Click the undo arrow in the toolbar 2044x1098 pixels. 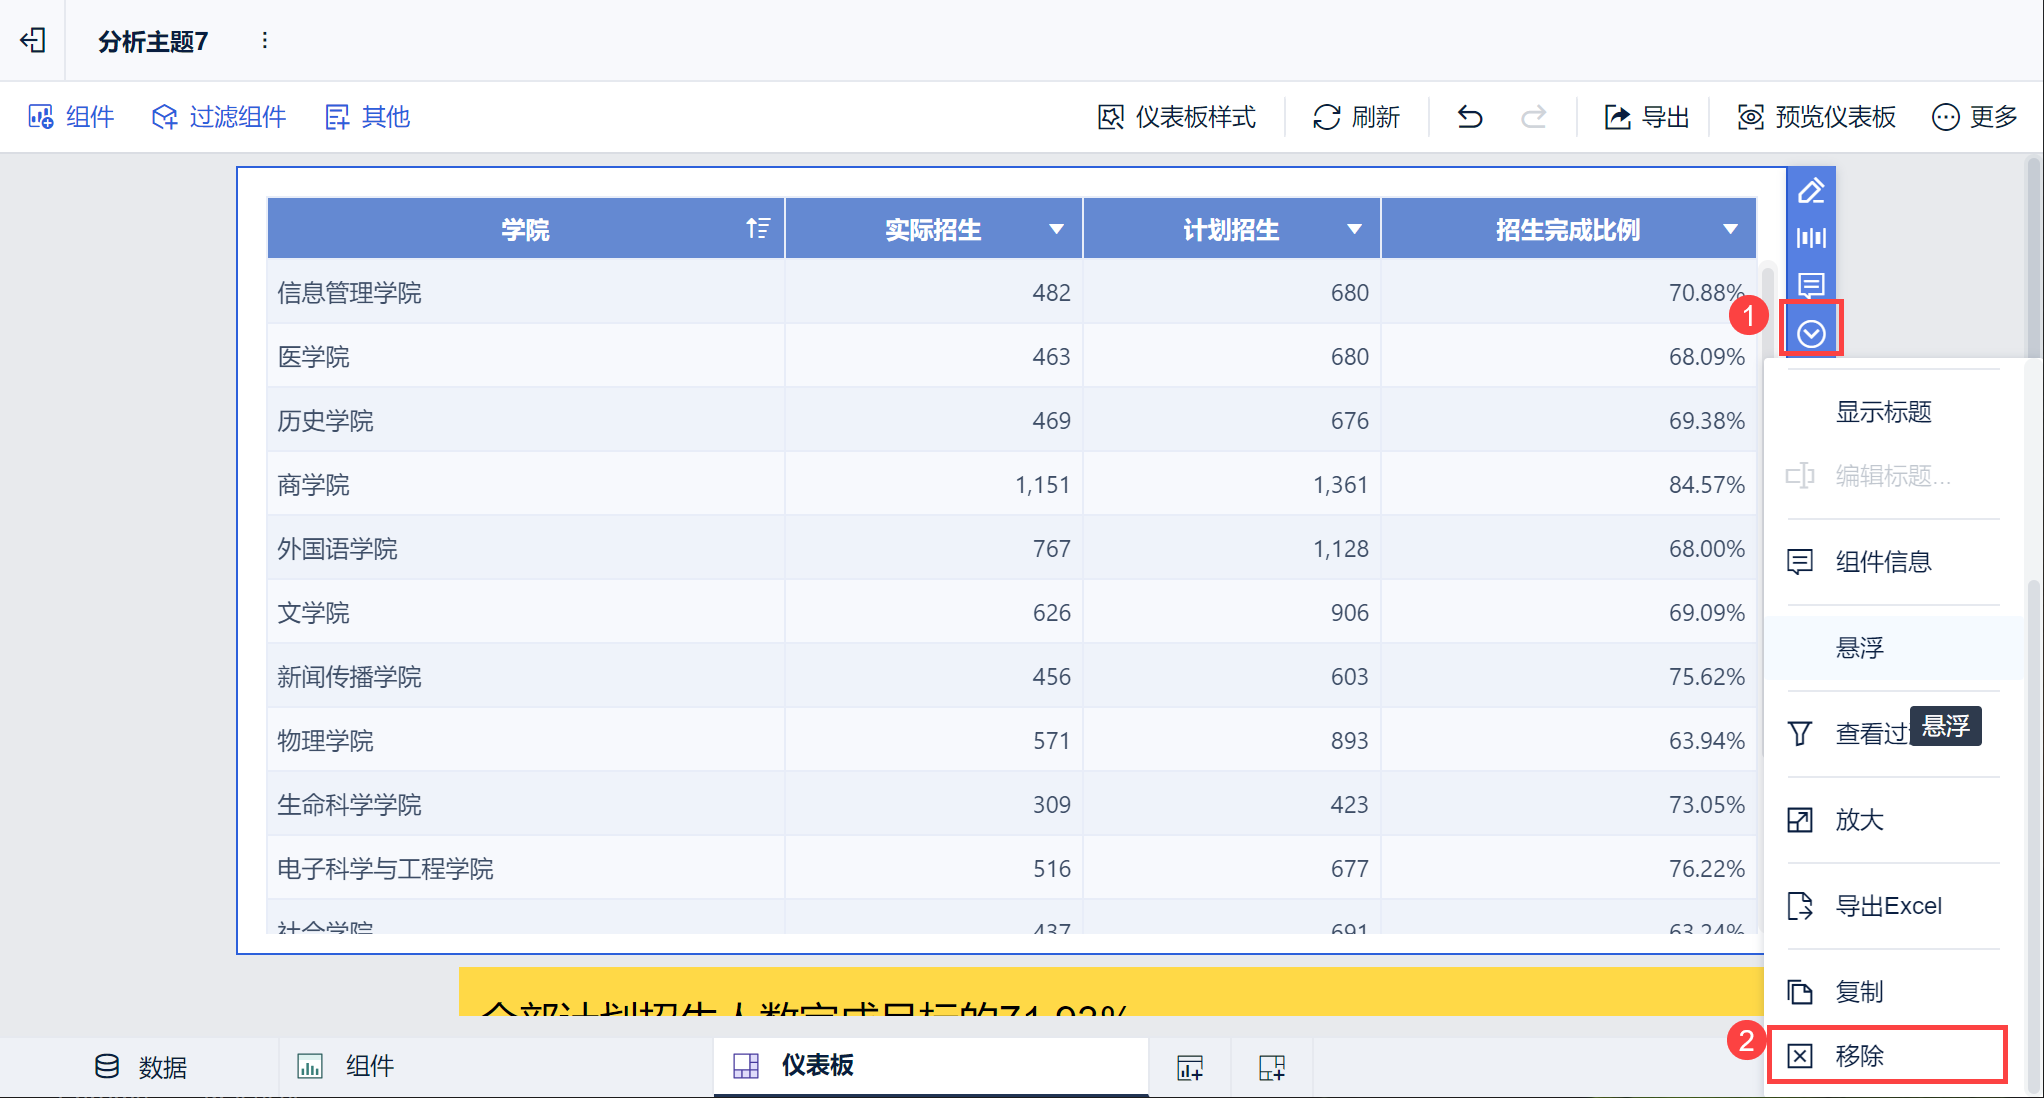tap(1469, 117)
